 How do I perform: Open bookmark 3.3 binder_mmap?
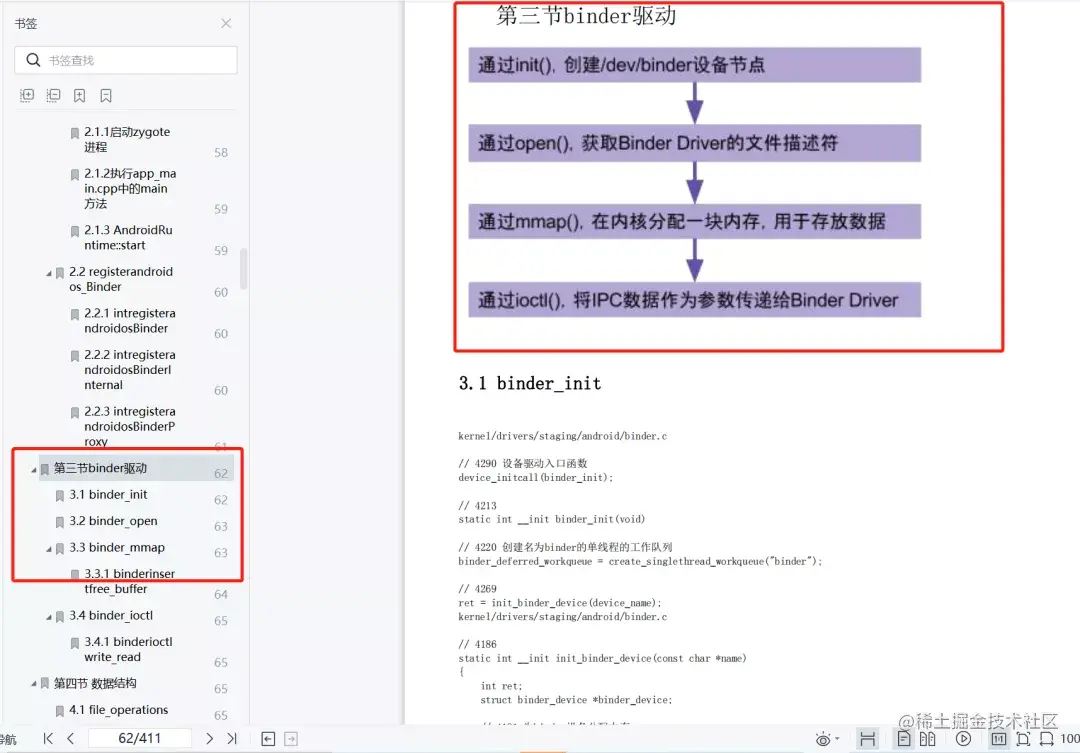pyautogui.click(x=116, y=547)
